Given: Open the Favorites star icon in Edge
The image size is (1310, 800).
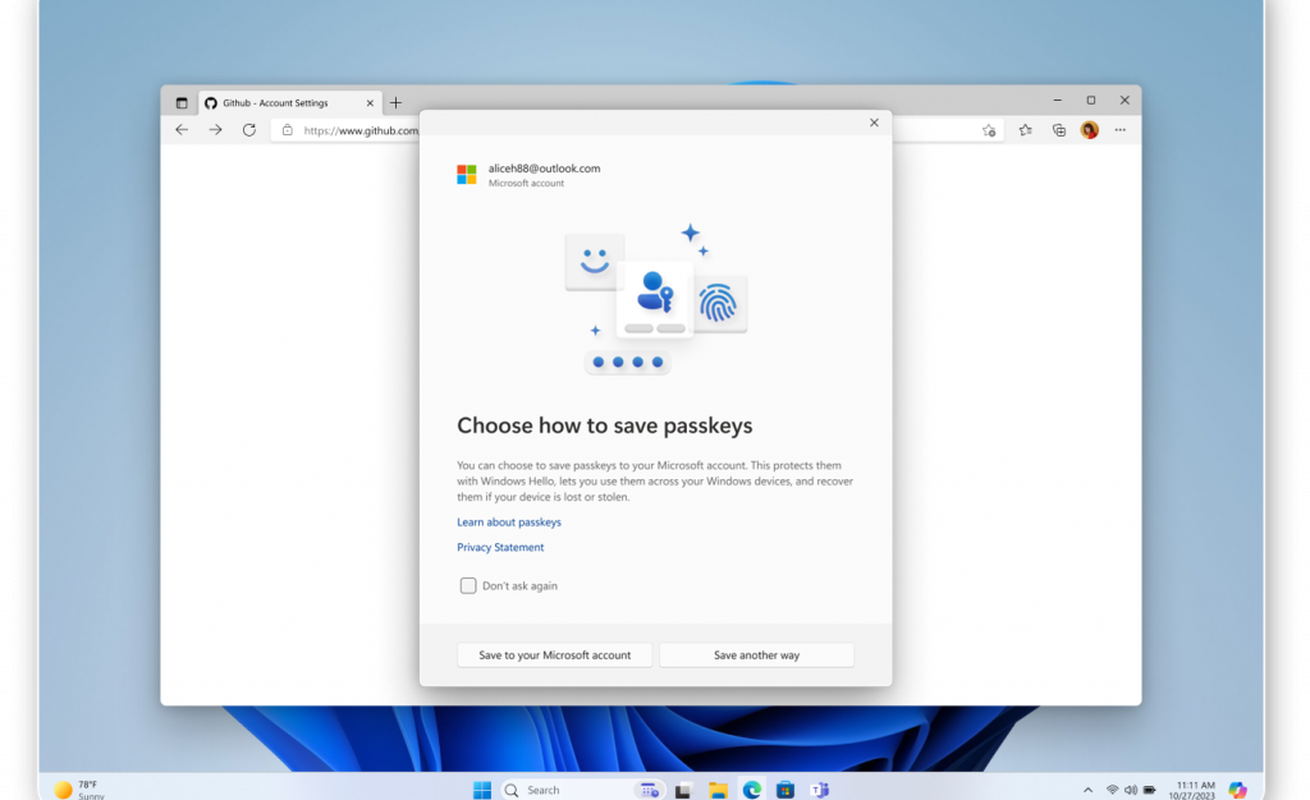Looking at the screenshot, I should point(1025,130).
